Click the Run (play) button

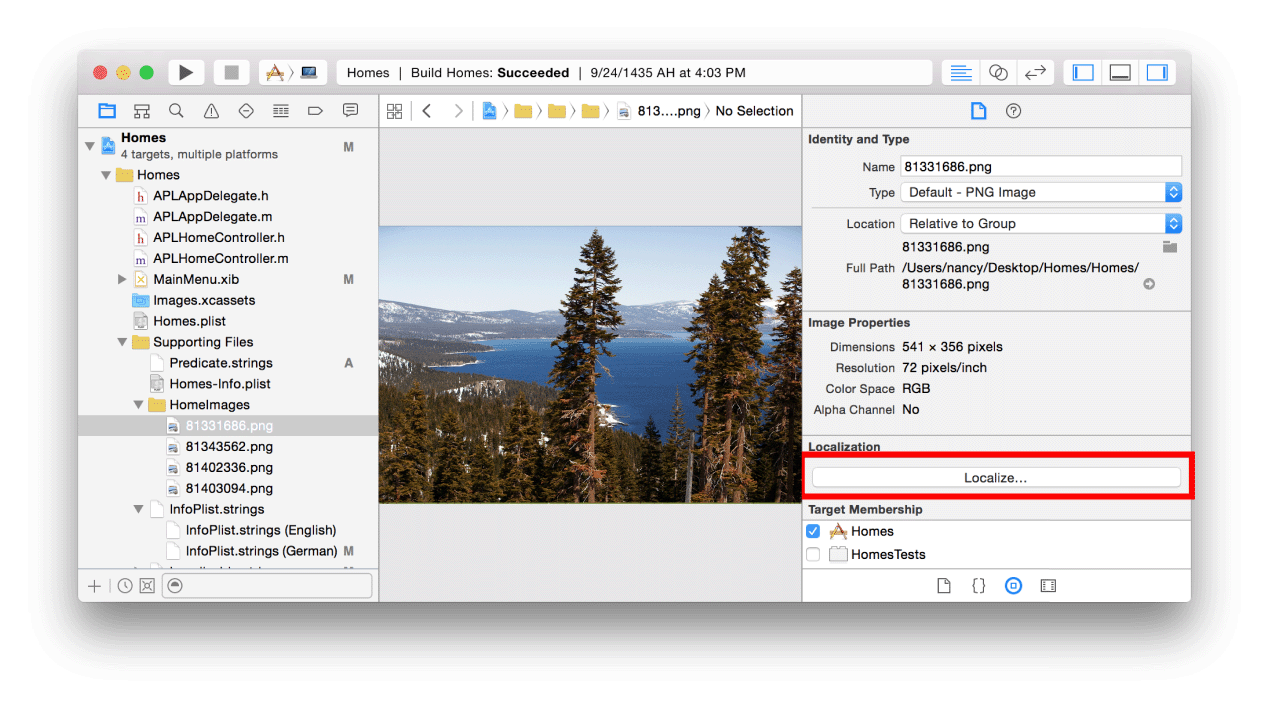pos(185,73)
